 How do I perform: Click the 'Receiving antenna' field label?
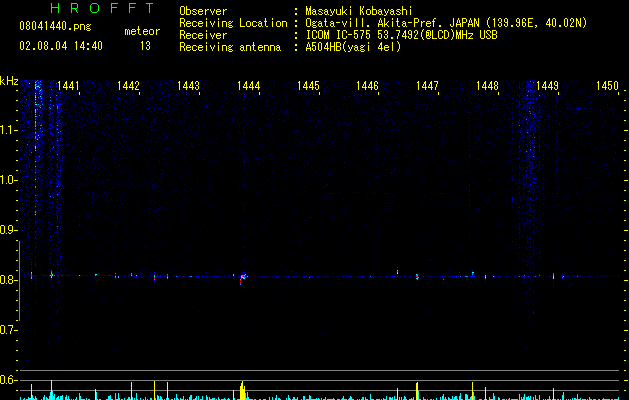230,47
